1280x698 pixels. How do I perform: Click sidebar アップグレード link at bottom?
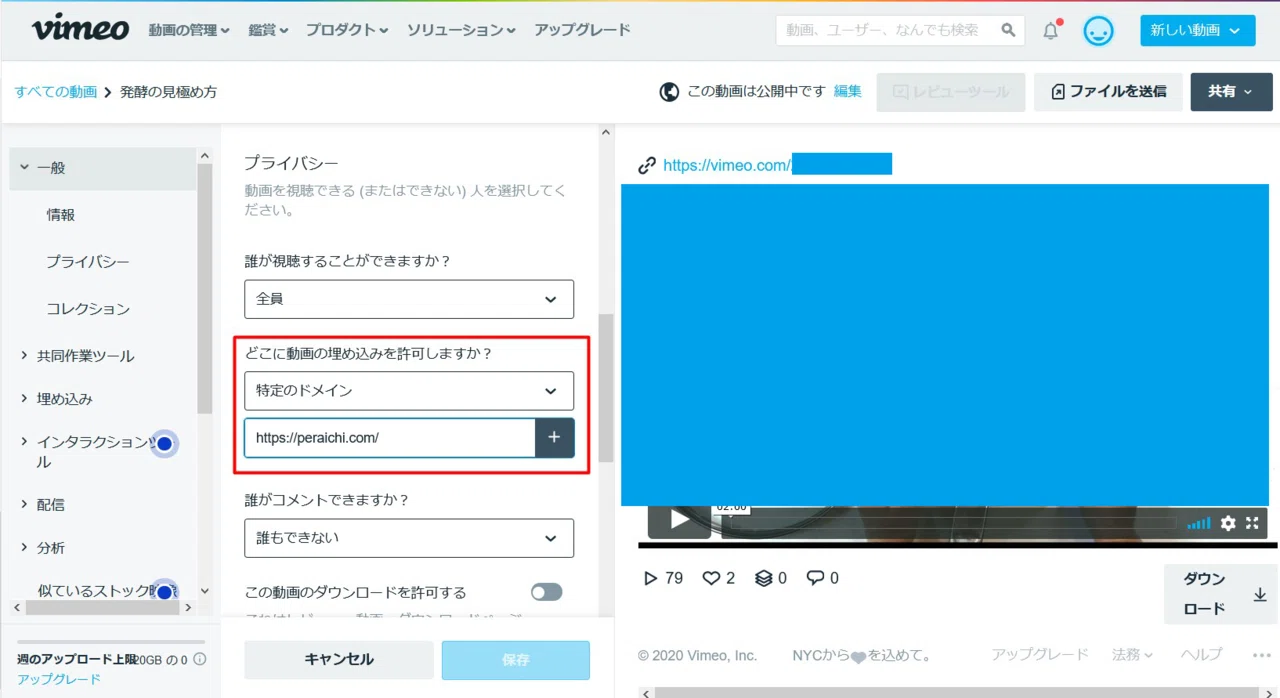(x=59, y=679)
